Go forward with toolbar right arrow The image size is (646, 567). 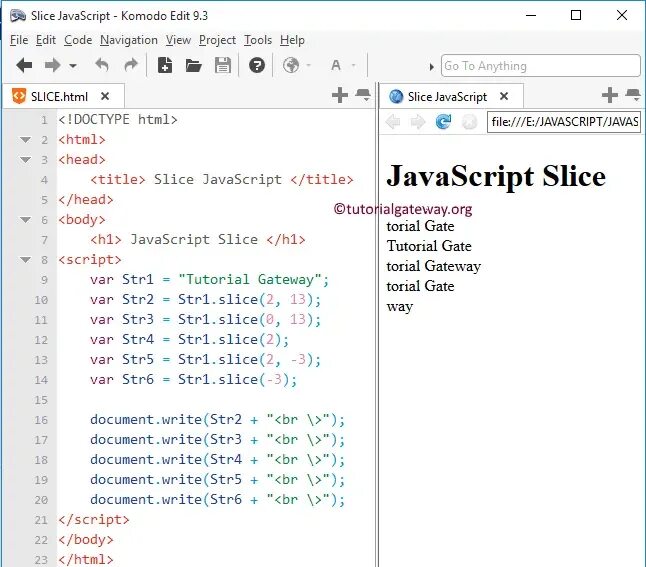52,65
